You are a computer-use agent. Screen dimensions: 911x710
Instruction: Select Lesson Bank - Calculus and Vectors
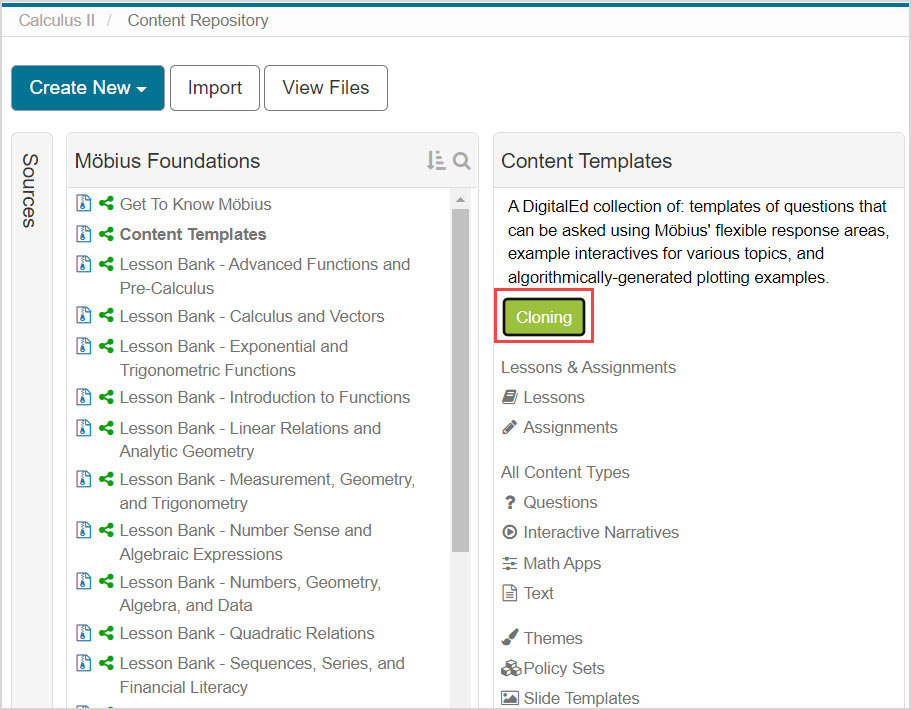point(251,316)
